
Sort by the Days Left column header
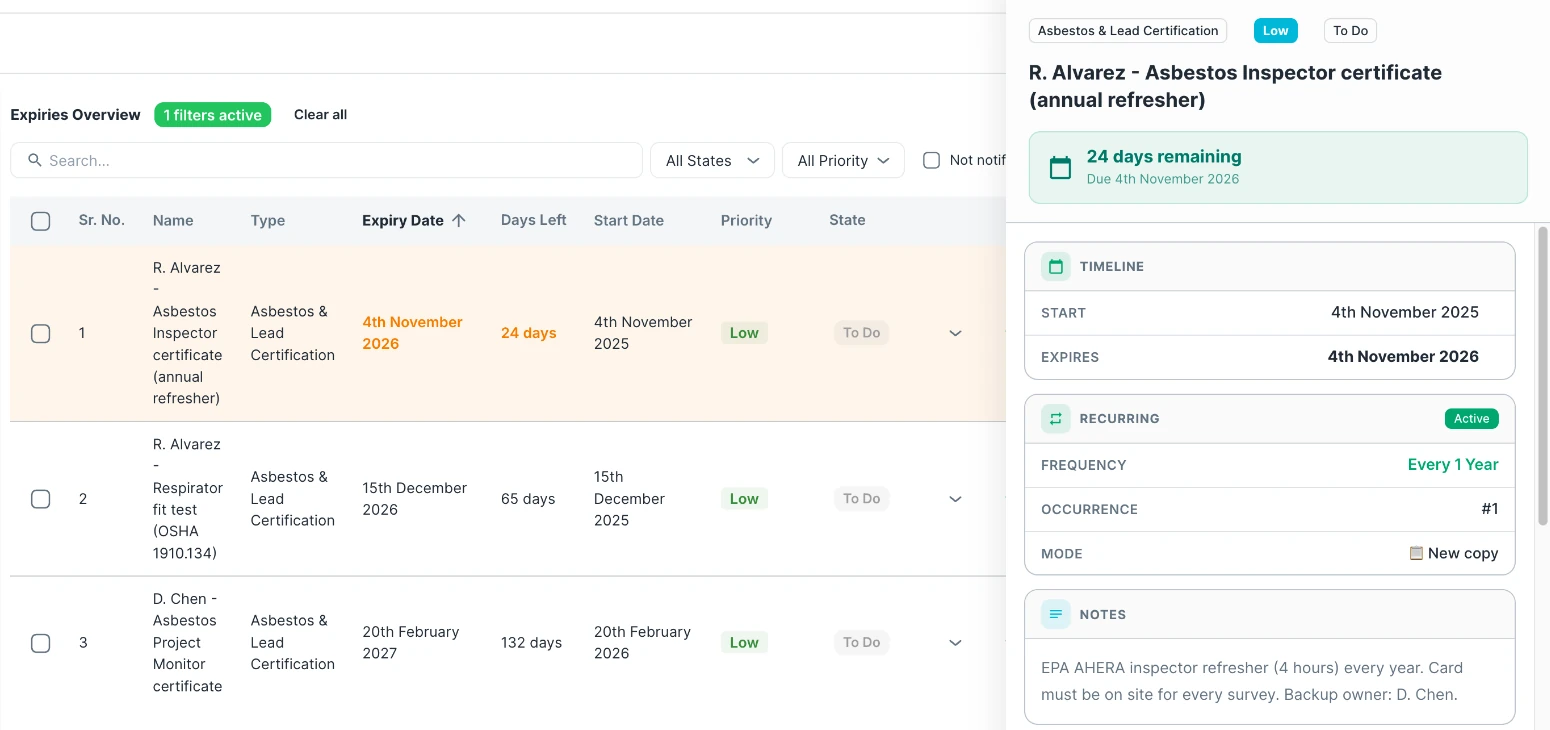[534, 220]
